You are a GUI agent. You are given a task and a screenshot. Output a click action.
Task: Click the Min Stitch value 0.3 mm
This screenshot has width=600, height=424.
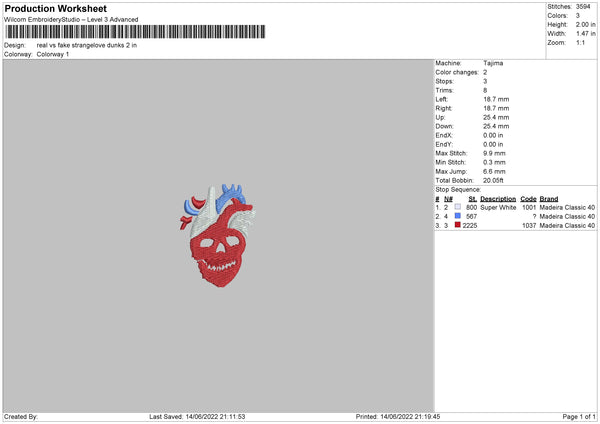tap(494, 162)
